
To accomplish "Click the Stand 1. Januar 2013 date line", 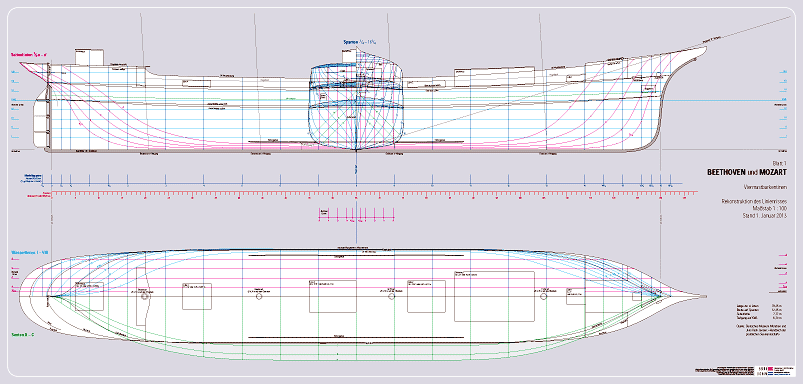I will (x=764, y=216).
